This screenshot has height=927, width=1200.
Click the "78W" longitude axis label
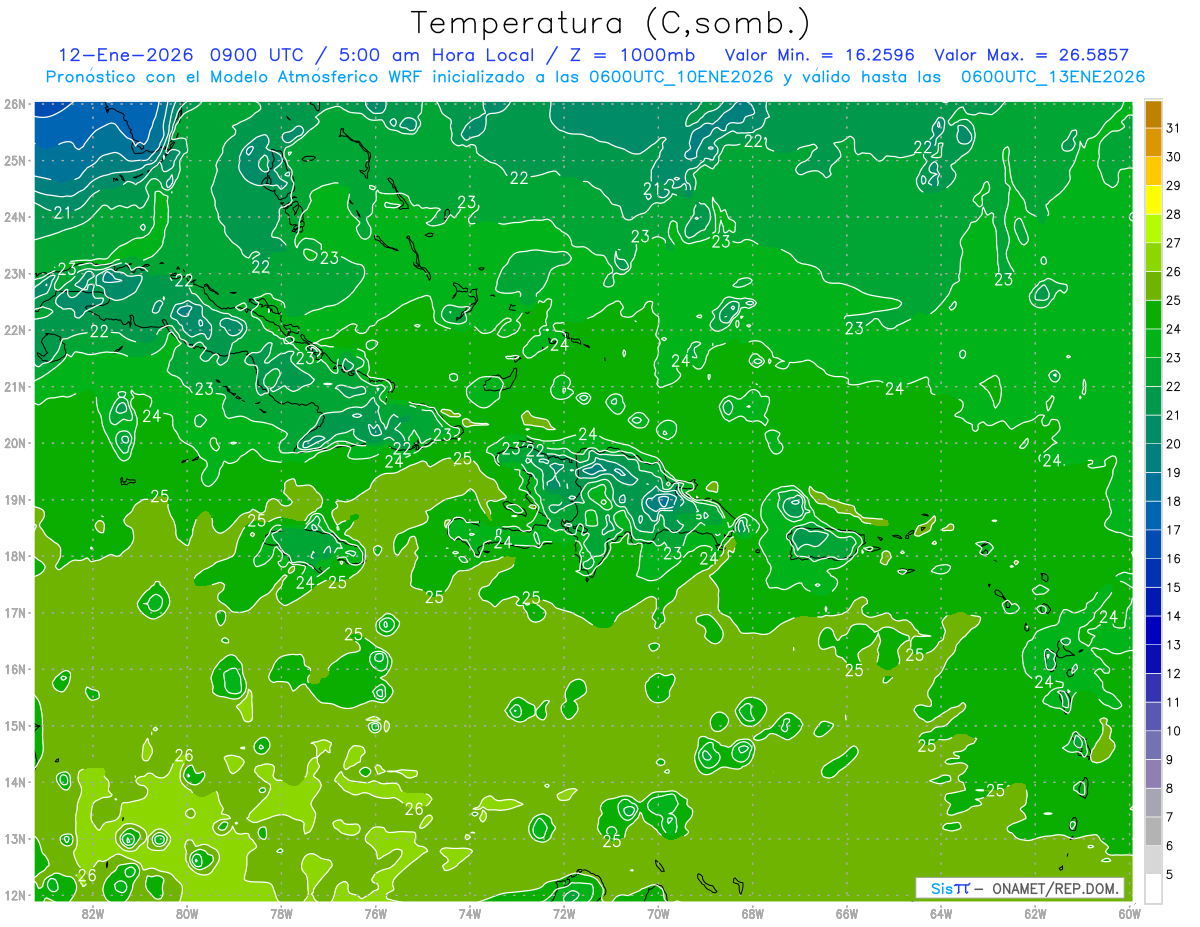pyautogui.click(x=281, y=913)
